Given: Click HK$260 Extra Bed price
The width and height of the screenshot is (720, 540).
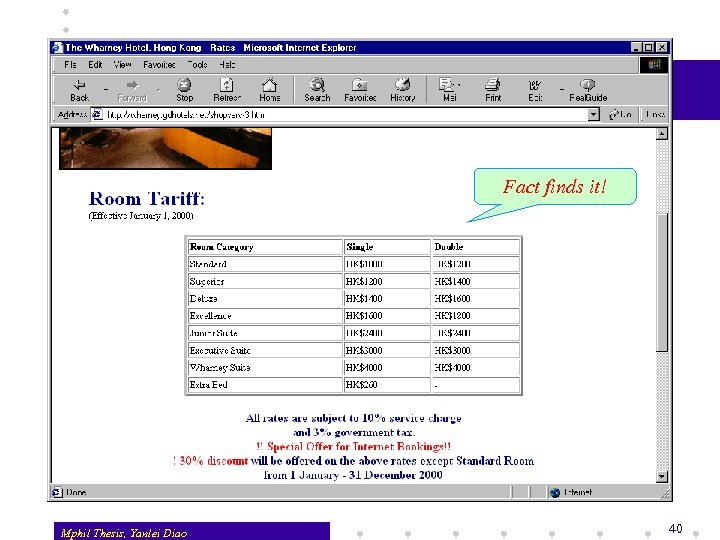Looking at the screenshot, I should (361, 385).
